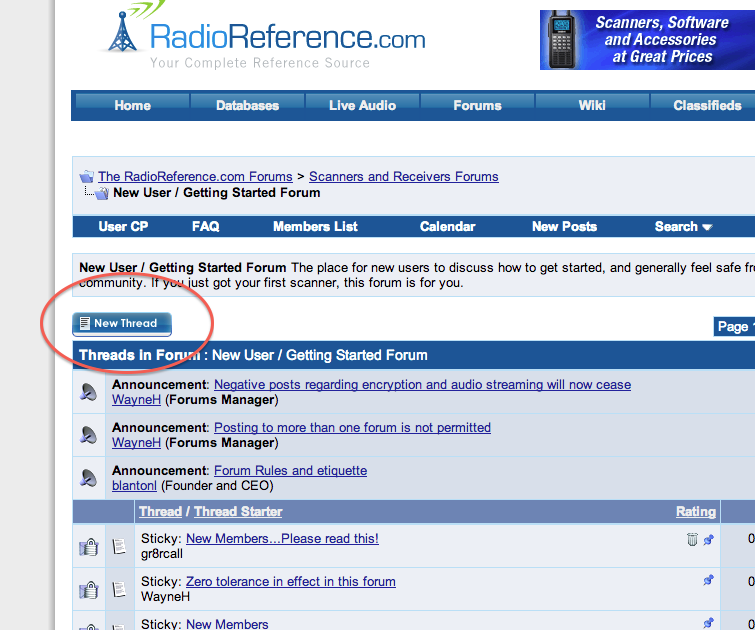The image size is (755, 630).
Task: Click megaphone icon beside Forum Rules announcement
Action: click(89, 478)
